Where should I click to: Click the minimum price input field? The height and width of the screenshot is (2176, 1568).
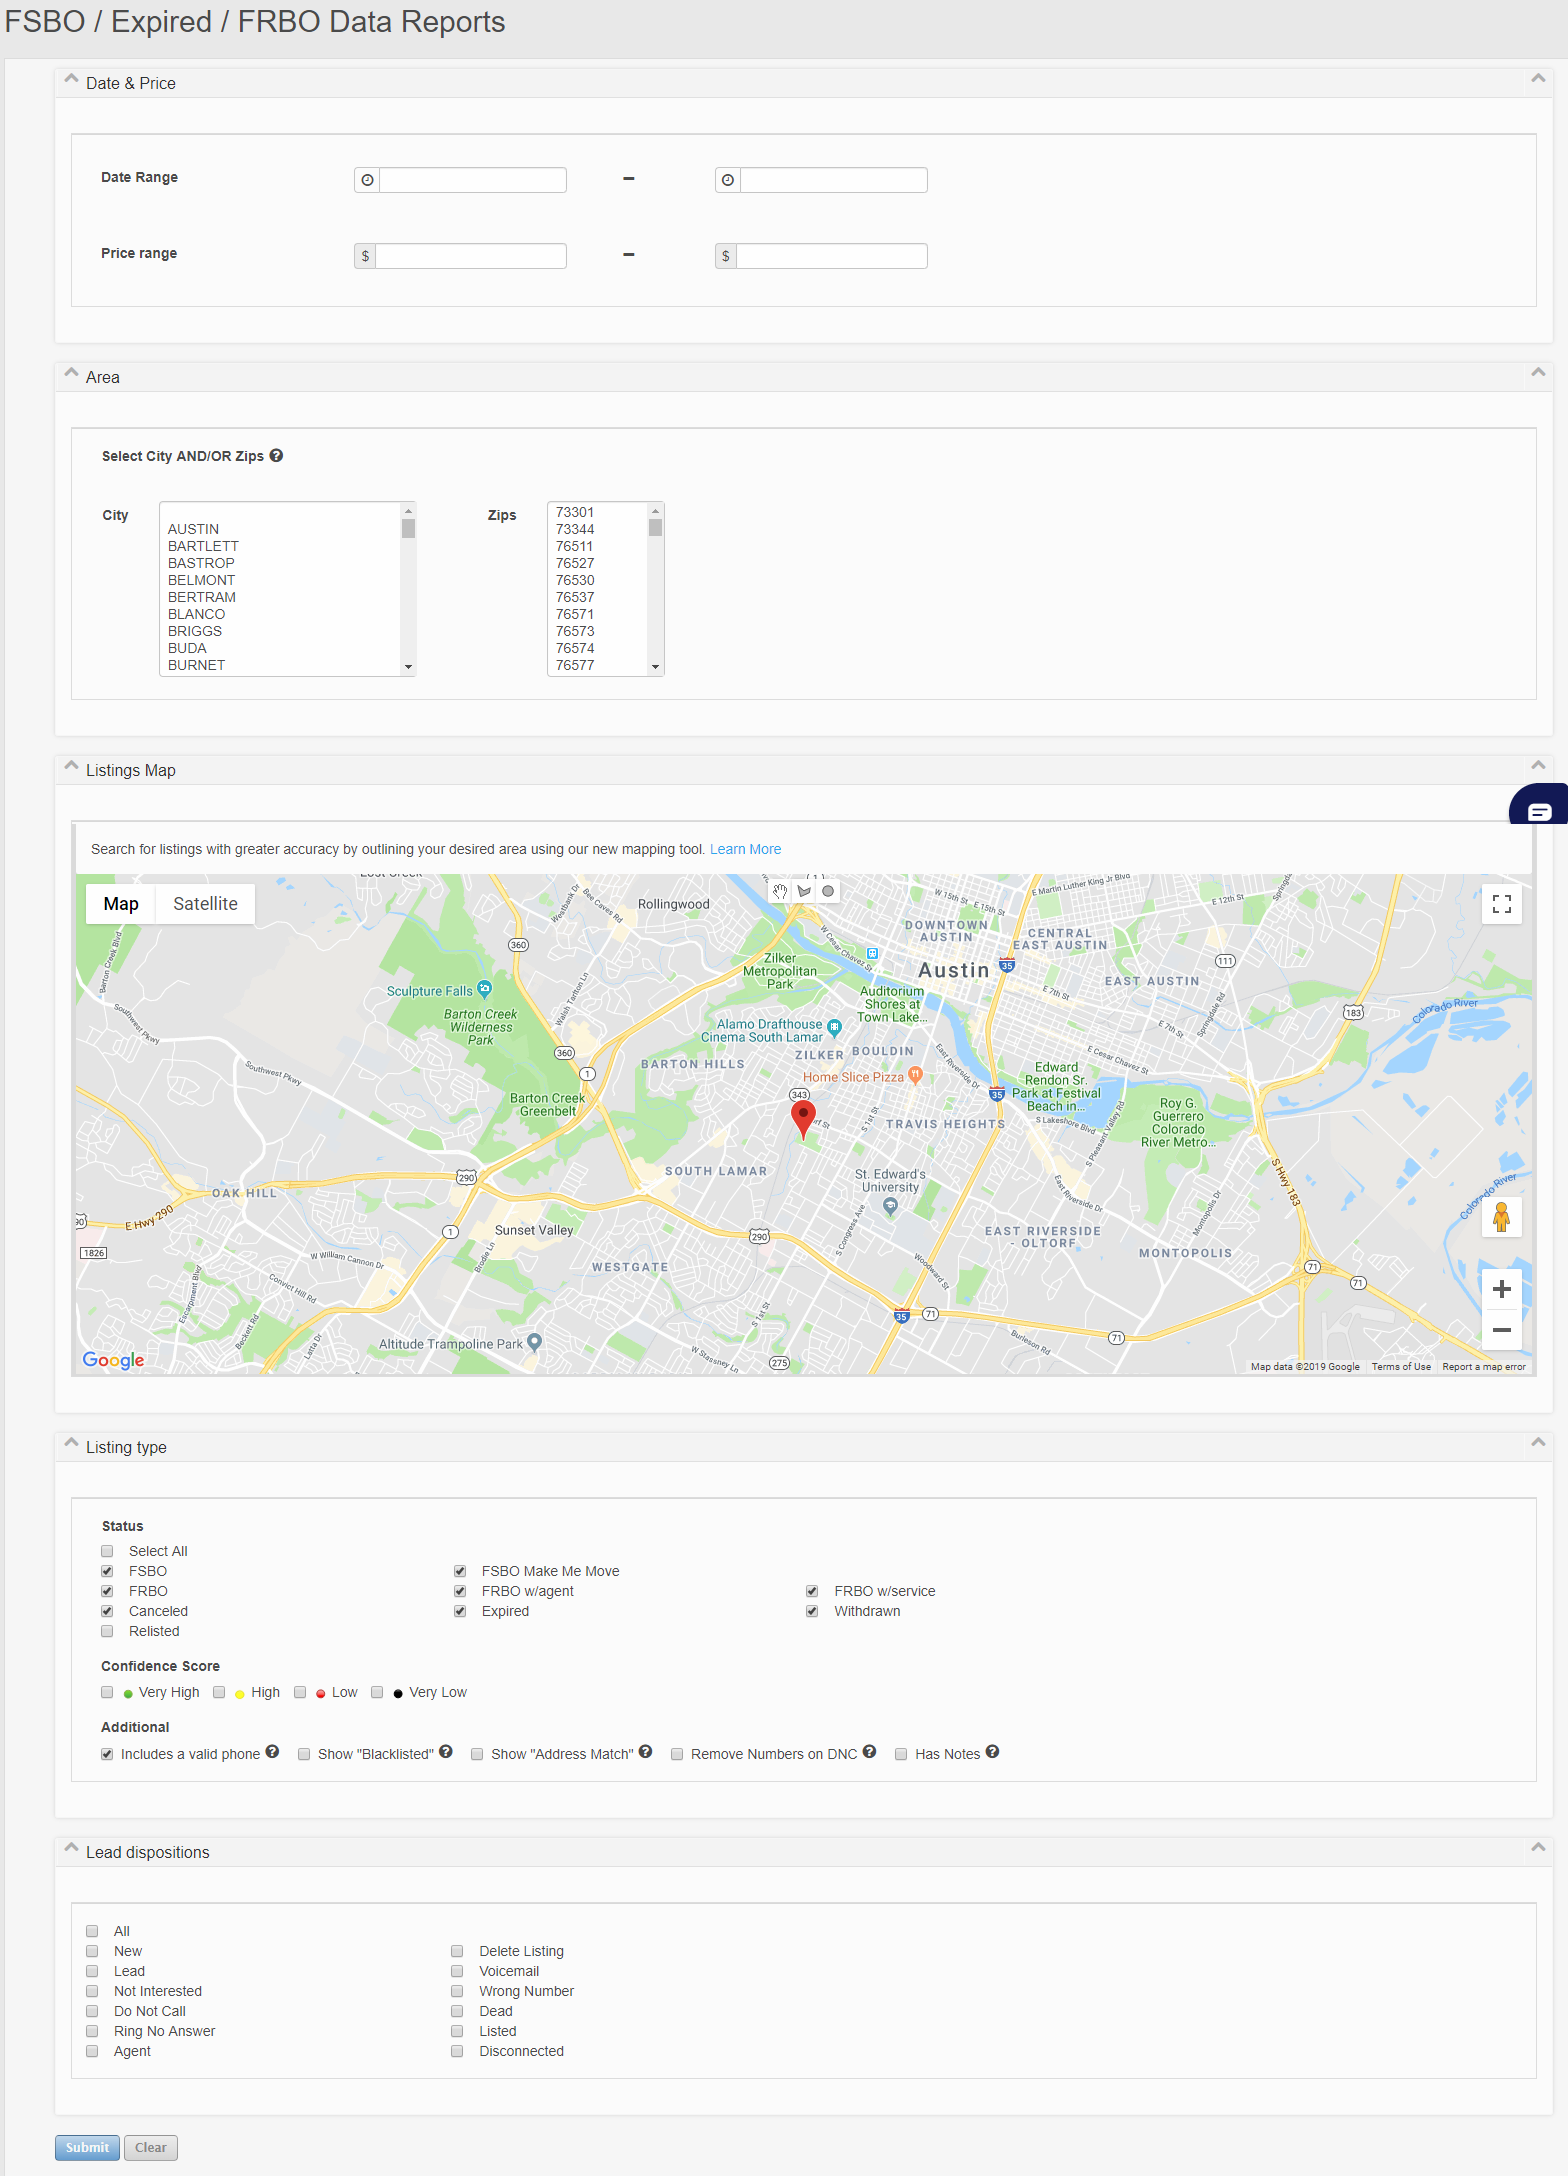click(470, 256)
